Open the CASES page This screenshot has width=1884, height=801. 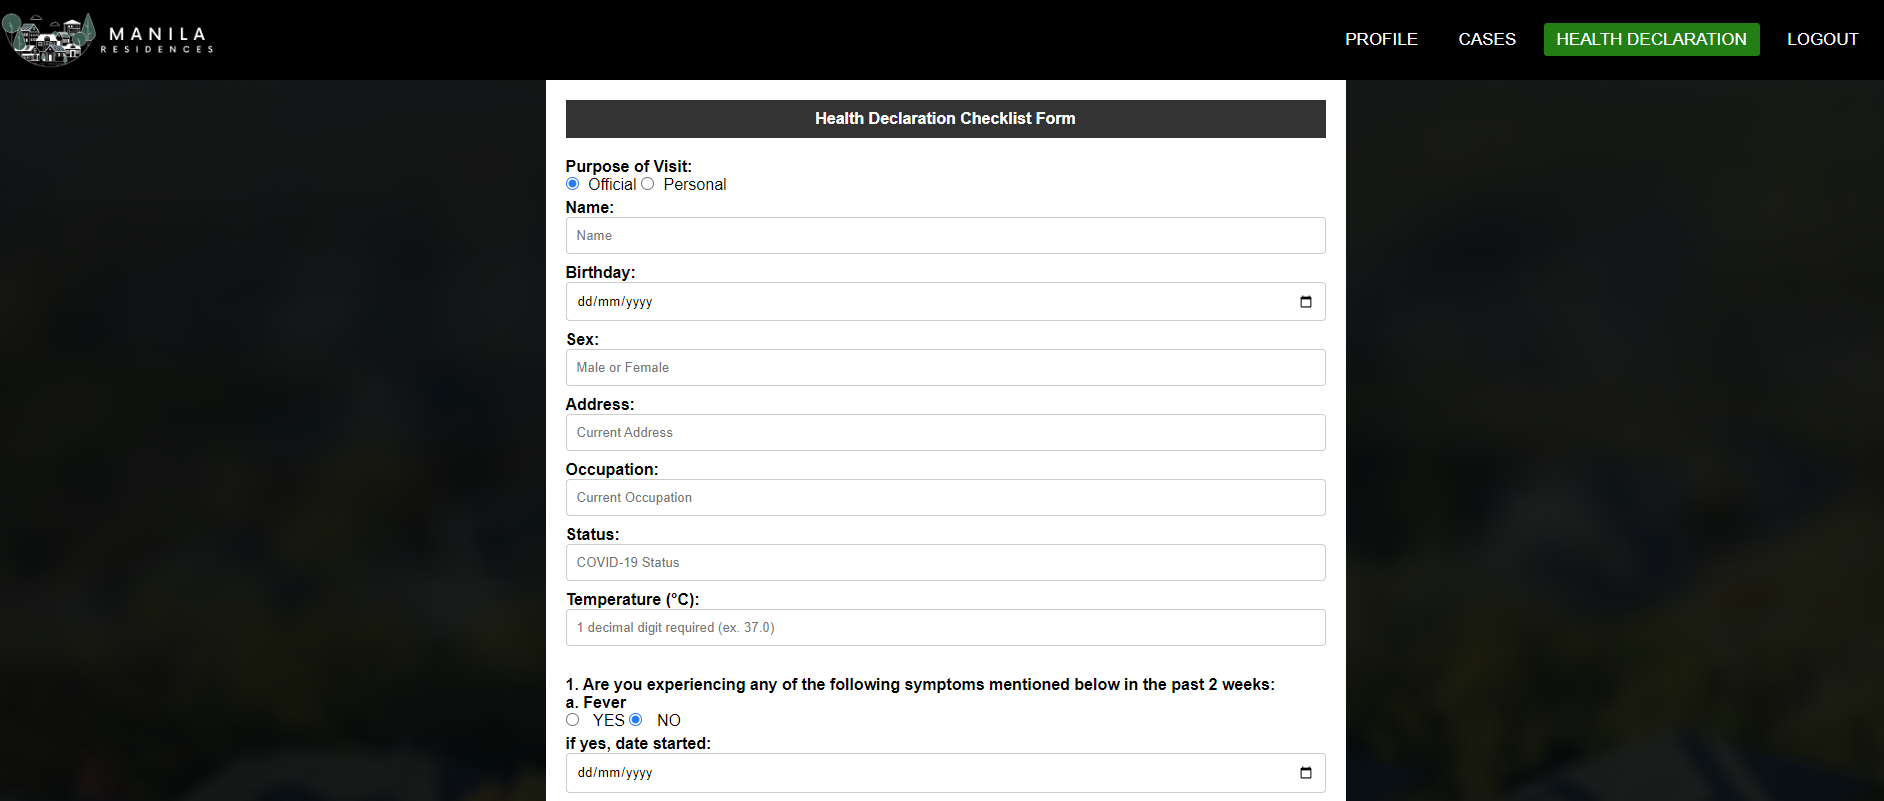[x=1487, y=39]
